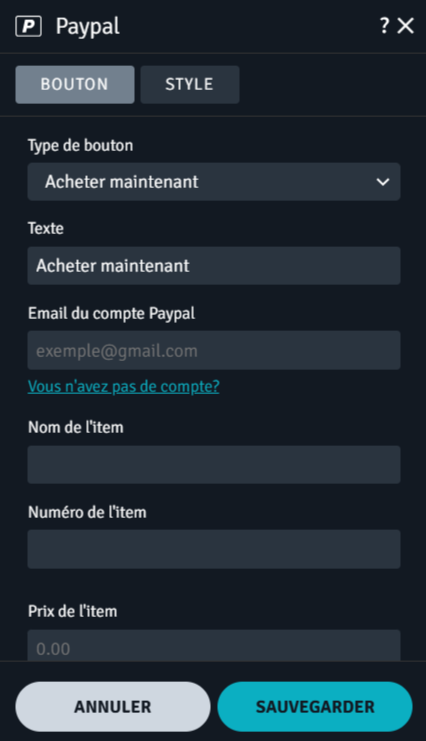Click the Paypal panel title text
Viewport: 426px width, 741px height.
click(x=88, y=26)
